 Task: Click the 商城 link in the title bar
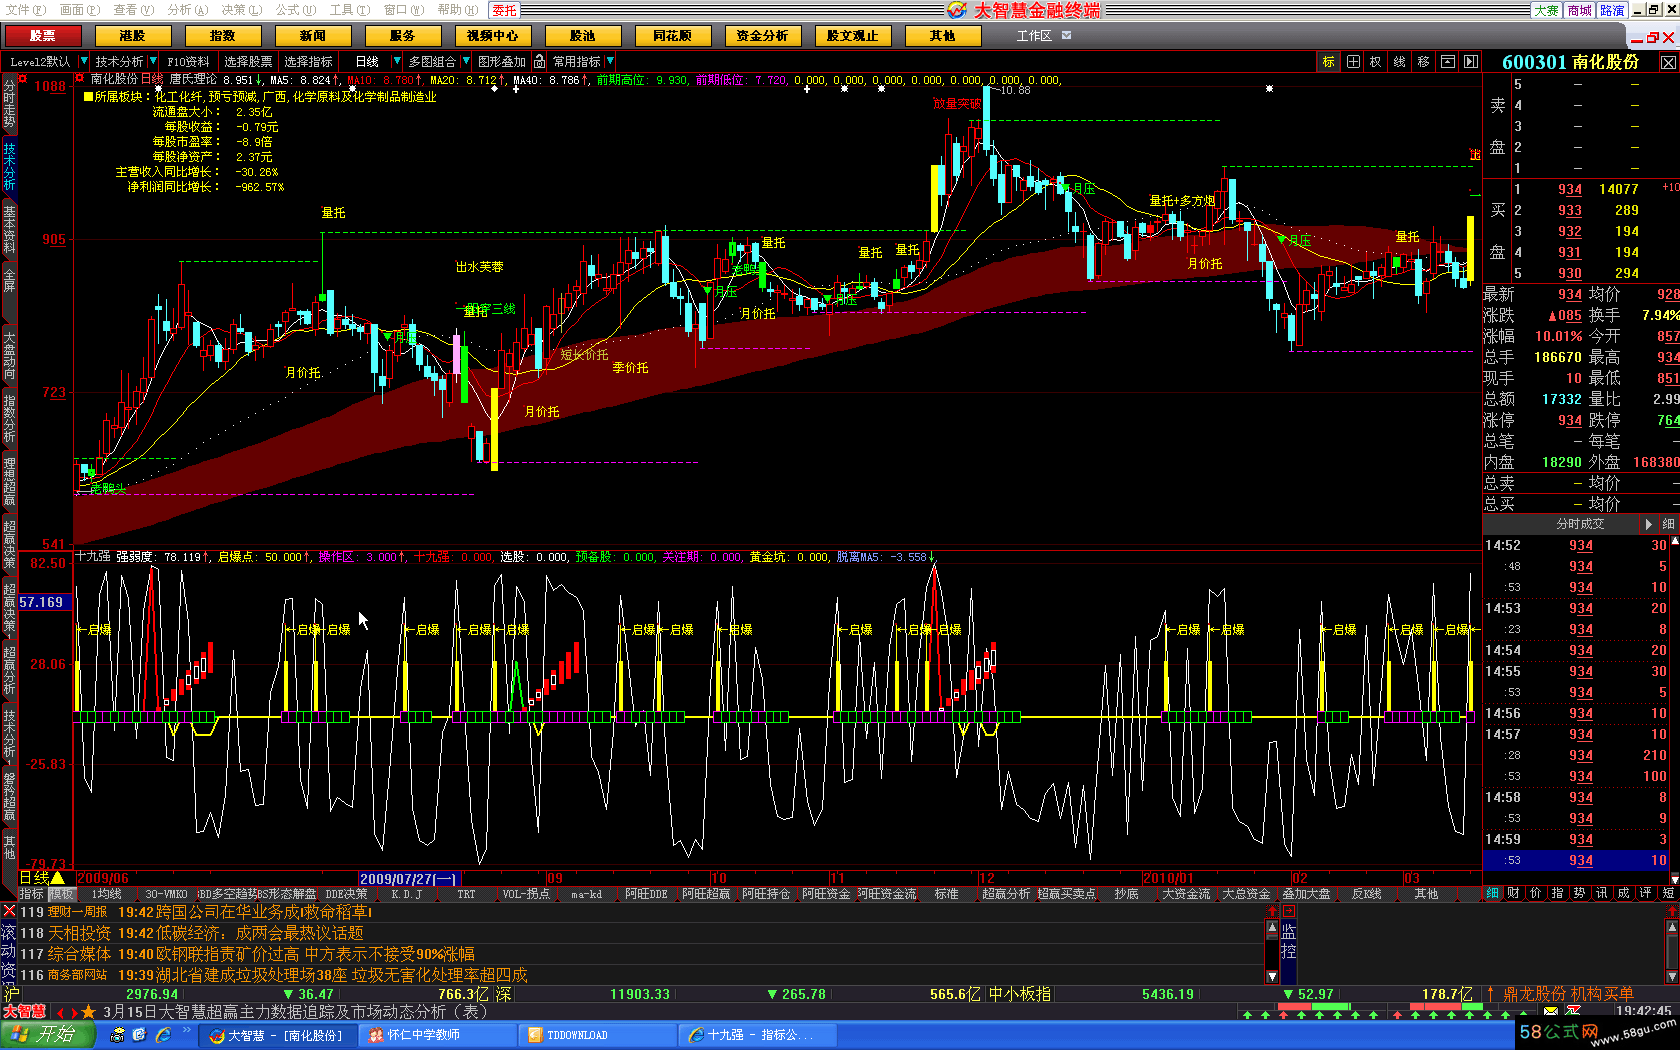tap(1579, 10)
